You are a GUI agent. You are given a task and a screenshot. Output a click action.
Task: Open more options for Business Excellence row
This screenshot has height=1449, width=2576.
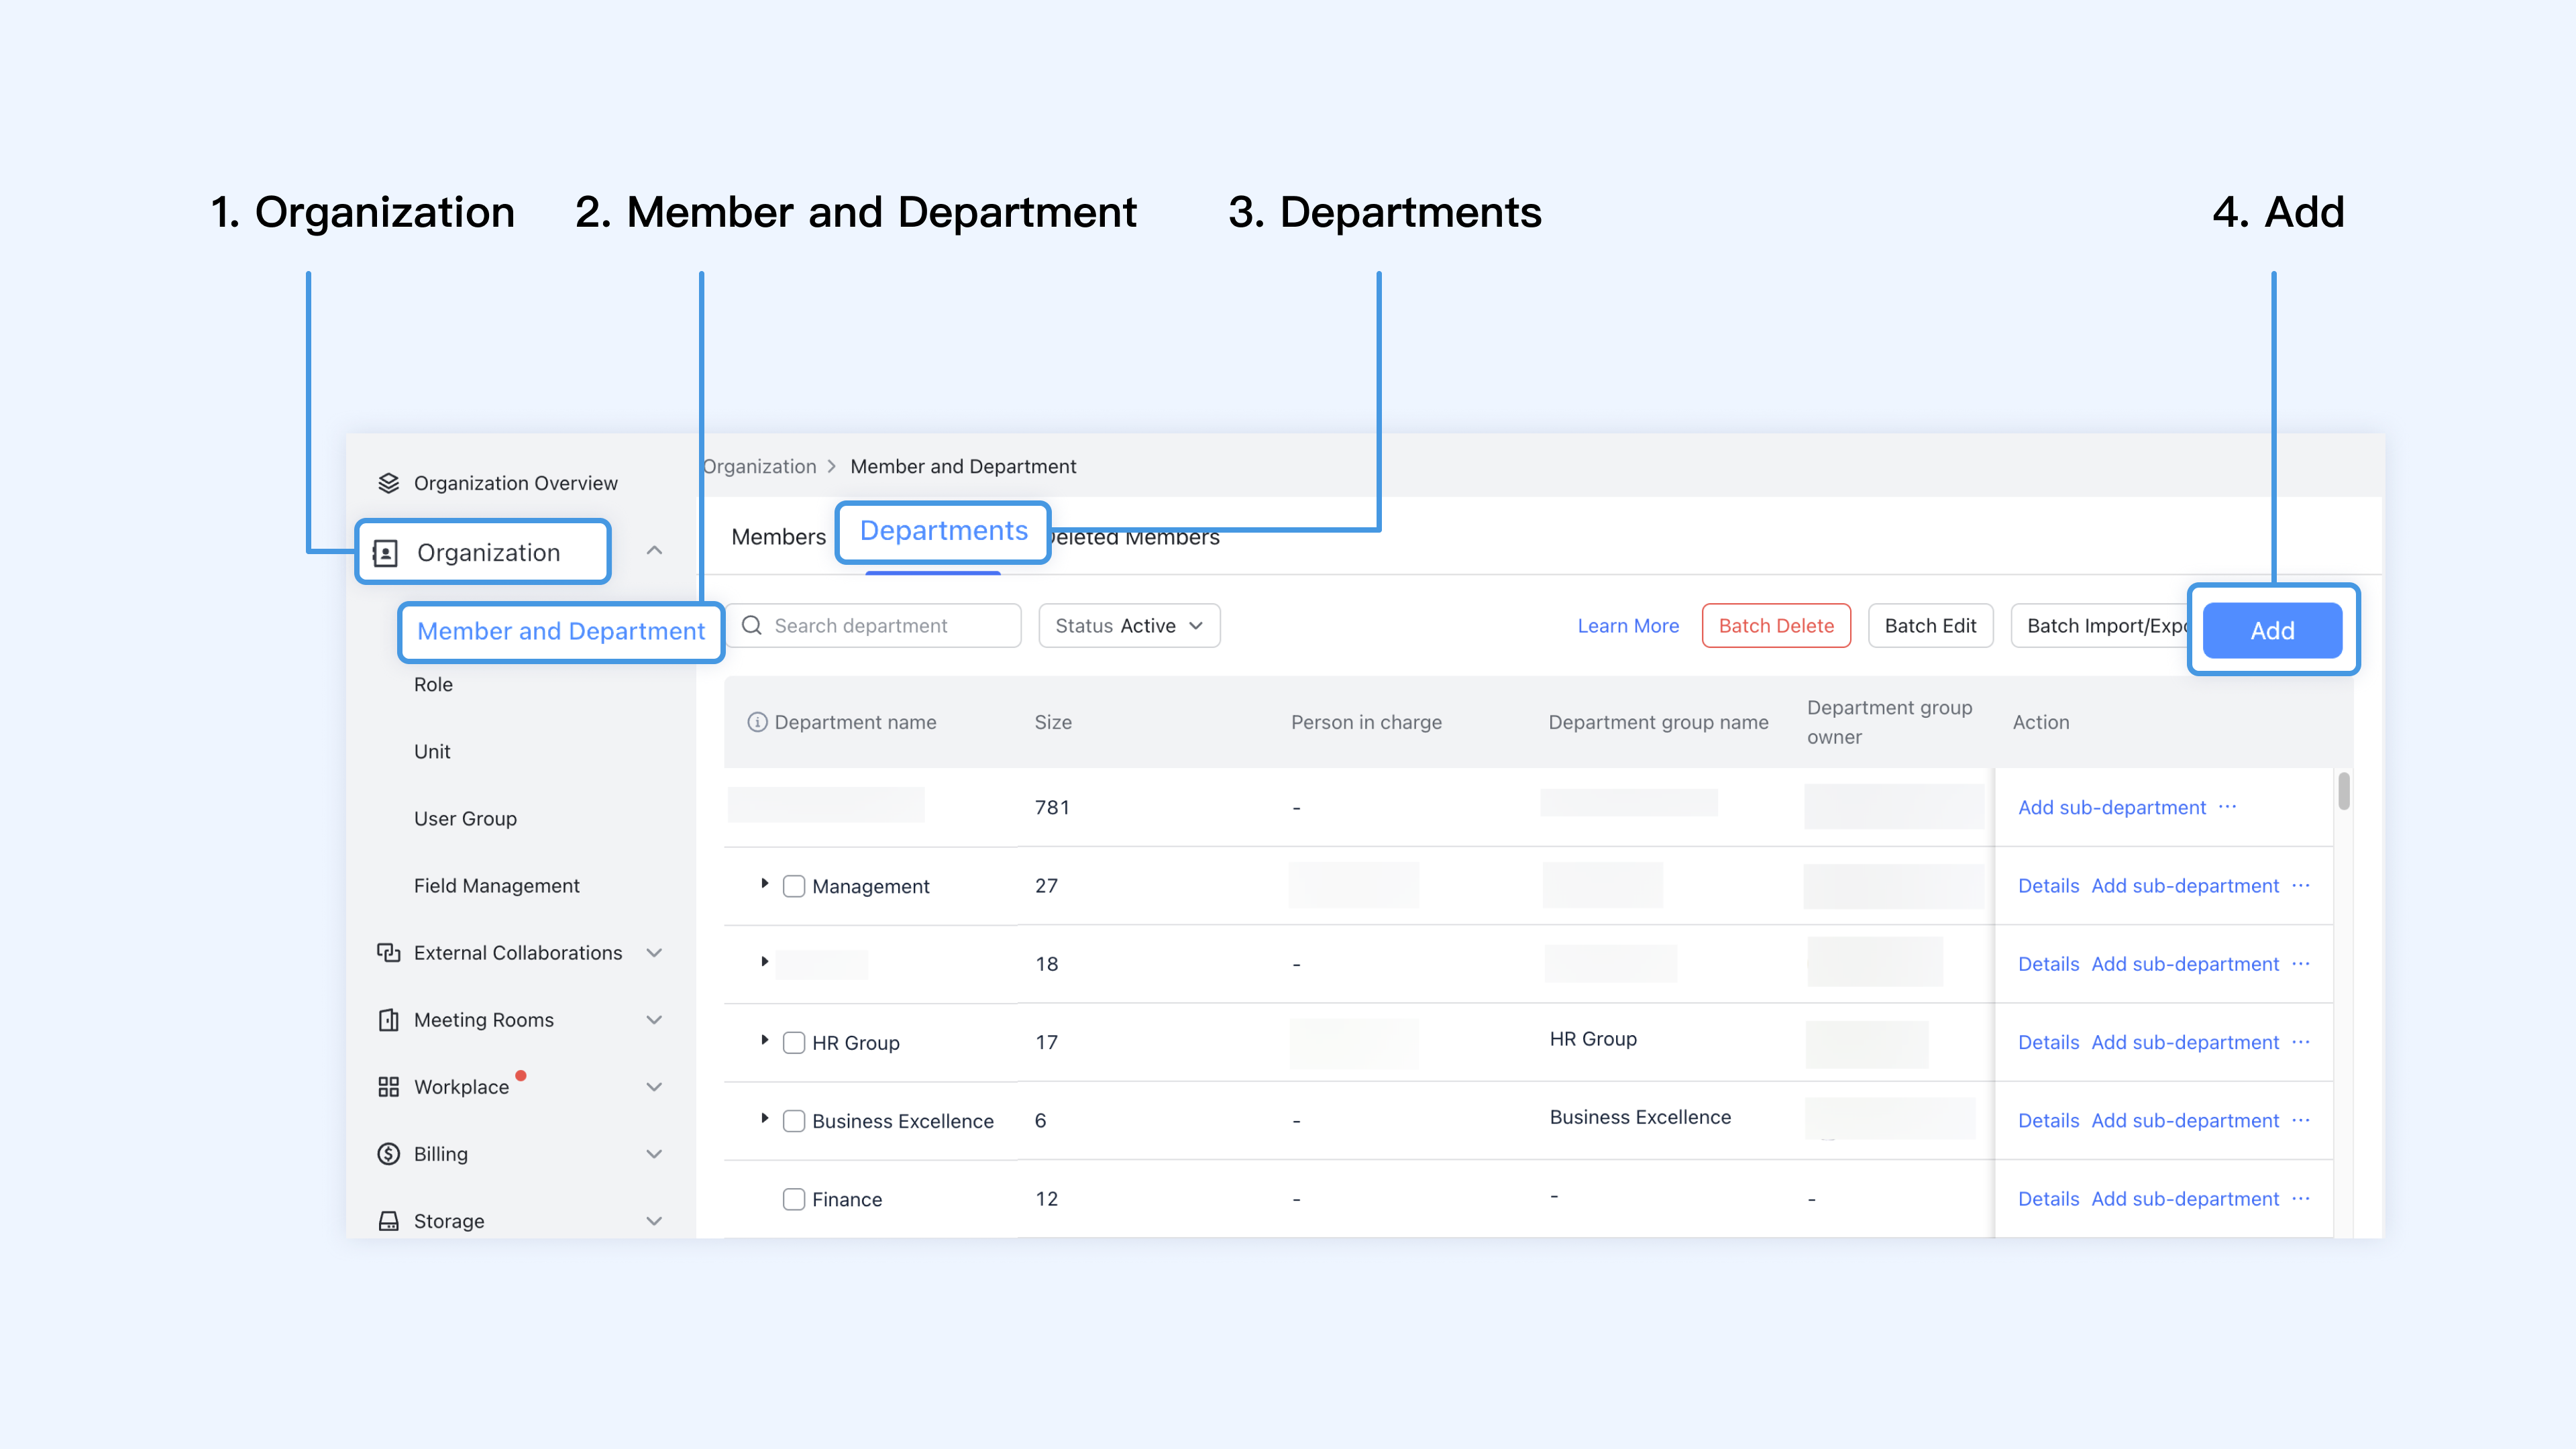point(2301,1120)
